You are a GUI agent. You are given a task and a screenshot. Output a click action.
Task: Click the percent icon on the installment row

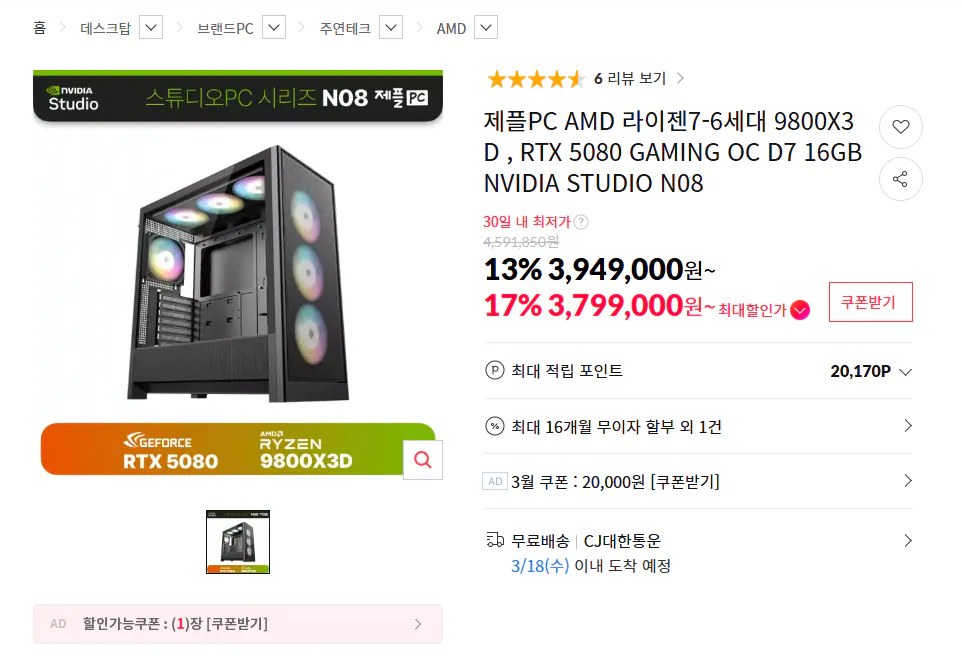point(494,426)
